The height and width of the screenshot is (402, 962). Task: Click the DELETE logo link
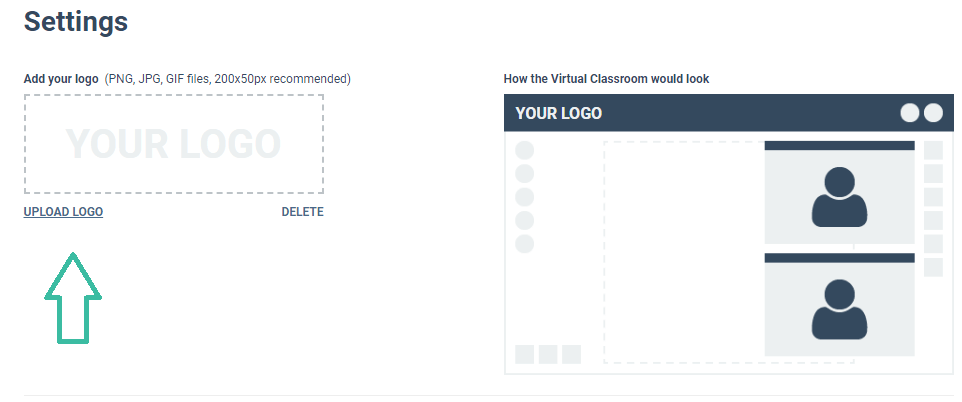tap(302, 212)
